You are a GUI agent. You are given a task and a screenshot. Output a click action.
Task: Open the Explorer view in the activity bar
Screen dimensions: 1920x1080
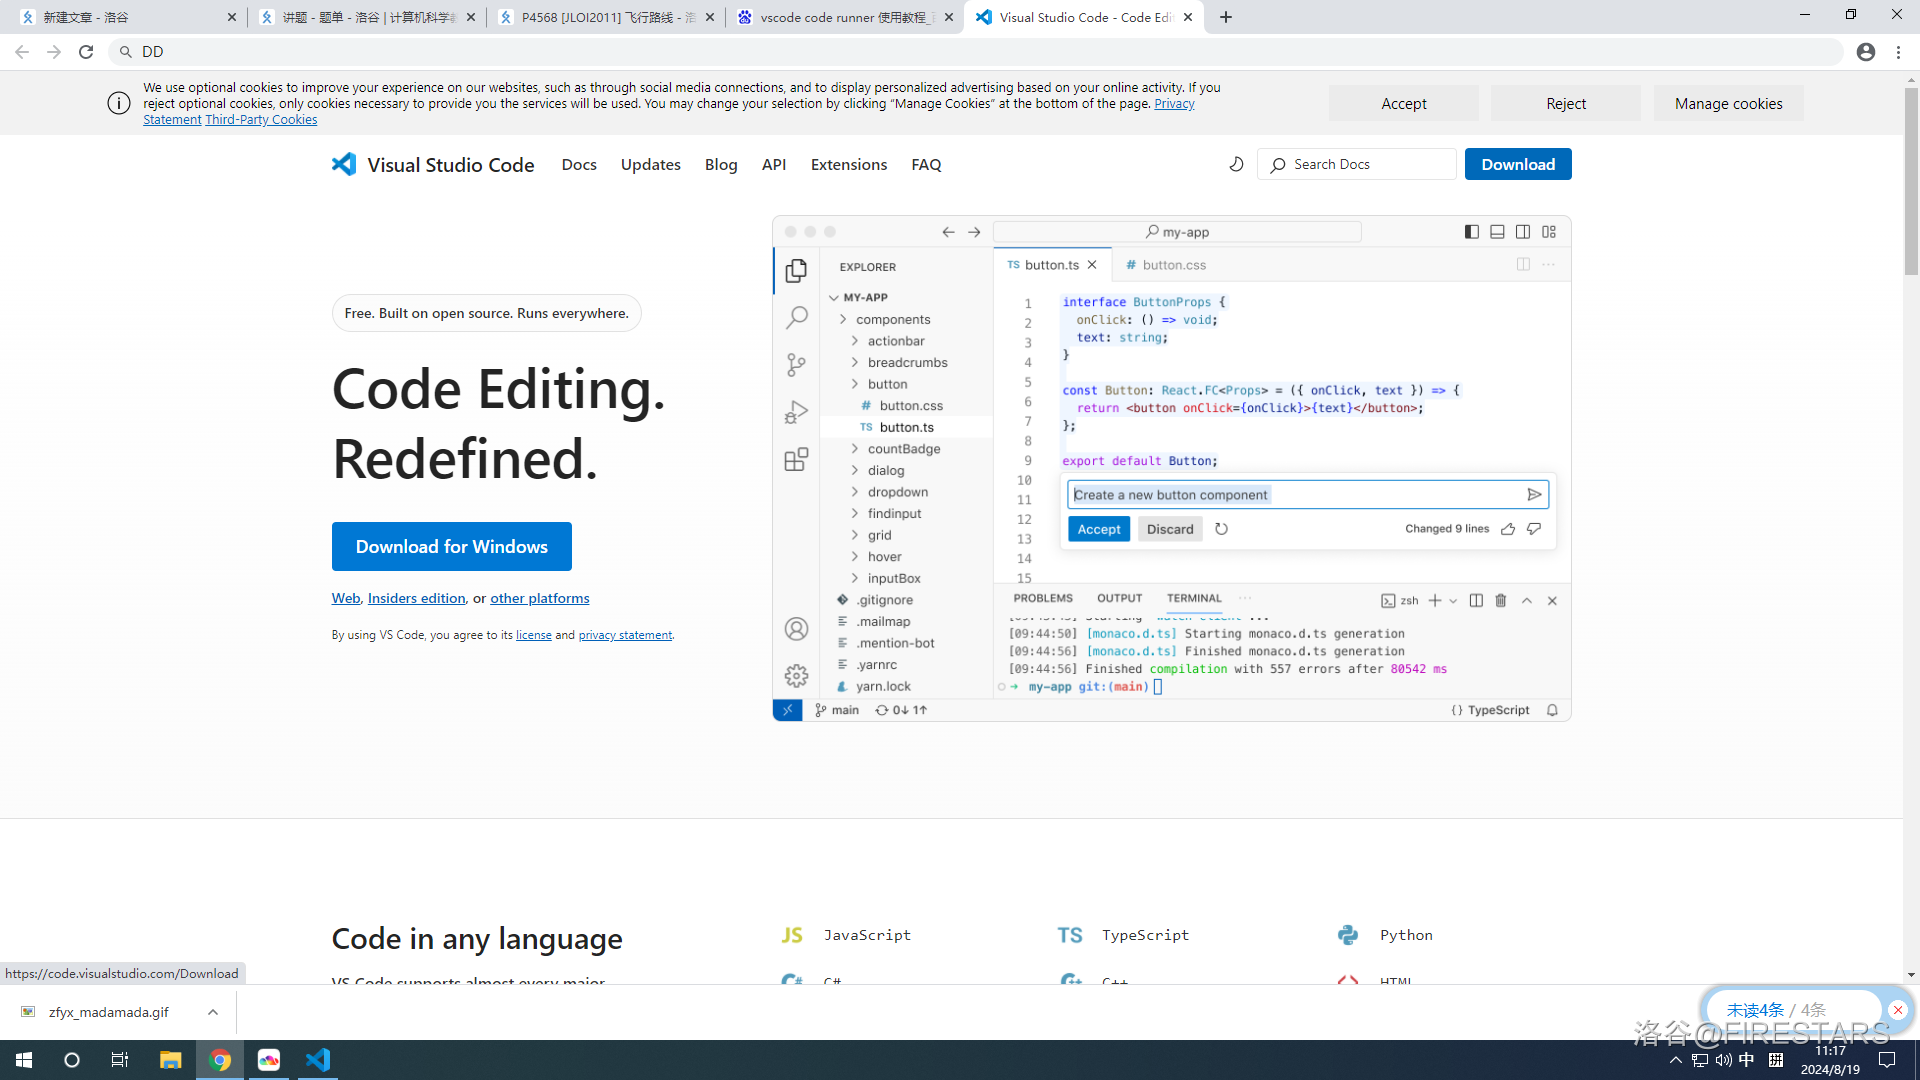point(796,270)
